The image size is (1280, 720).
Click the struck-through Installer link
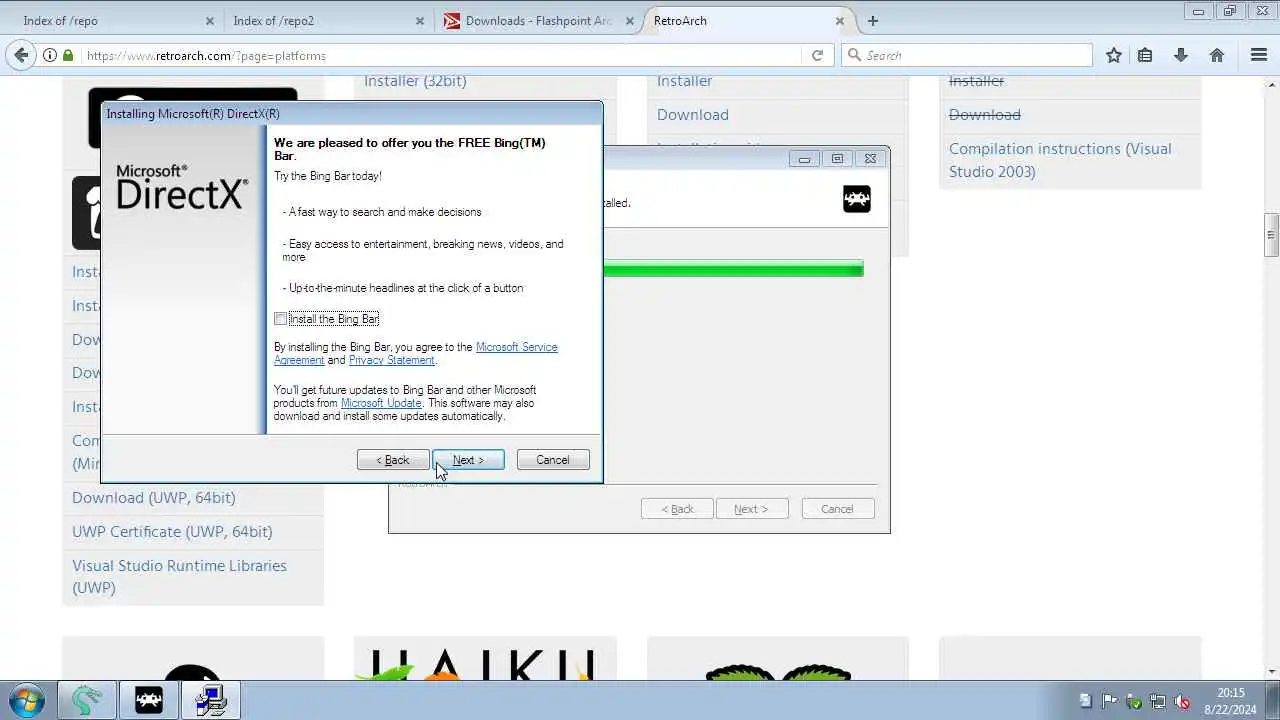tap(976, 81)
